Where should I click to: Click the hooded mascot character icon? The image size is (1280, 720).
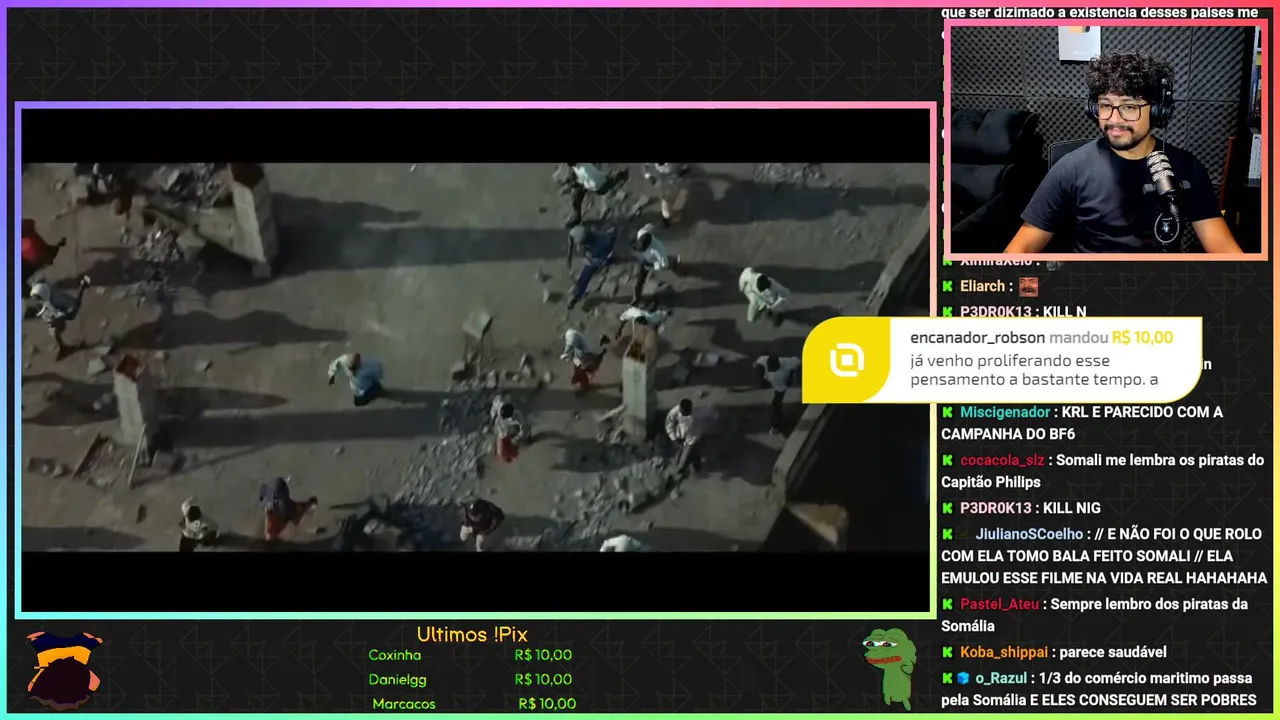[x=63, y=669]
